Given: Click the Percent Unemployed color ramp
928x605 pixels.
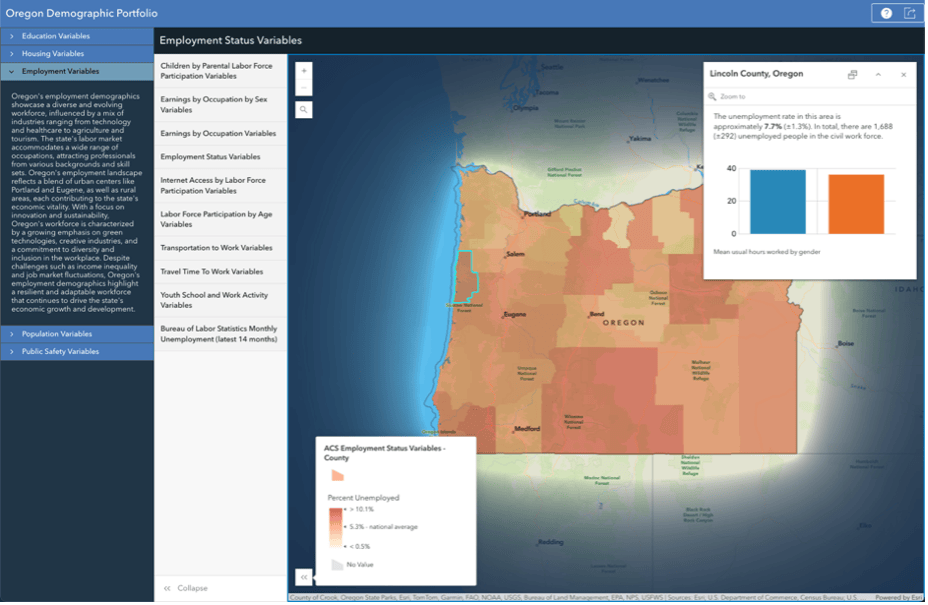Looking at the screenshot, I should pyautogui.click(x=337, y=529).
